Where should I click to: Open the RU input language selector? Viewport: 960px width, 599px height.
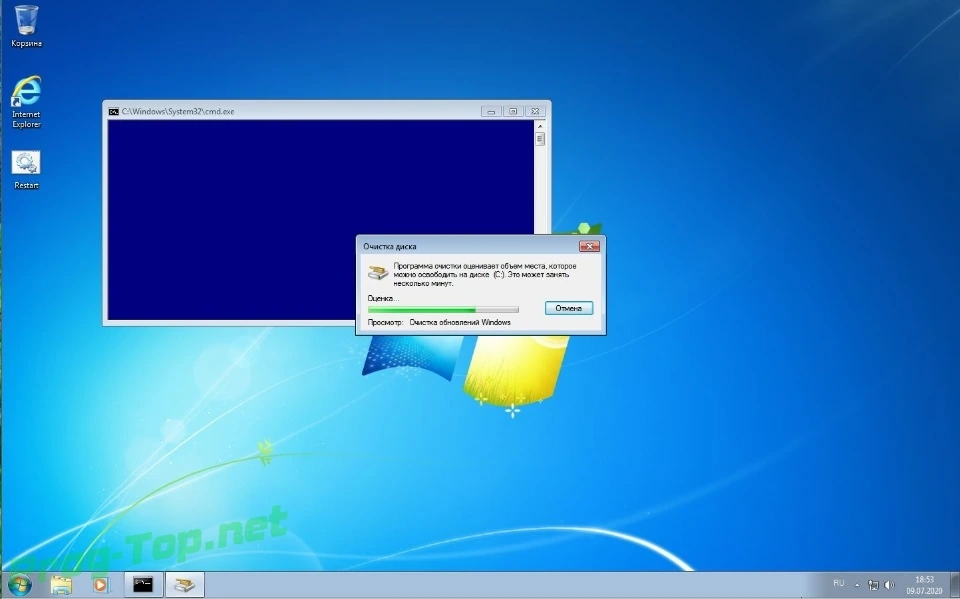839,583
